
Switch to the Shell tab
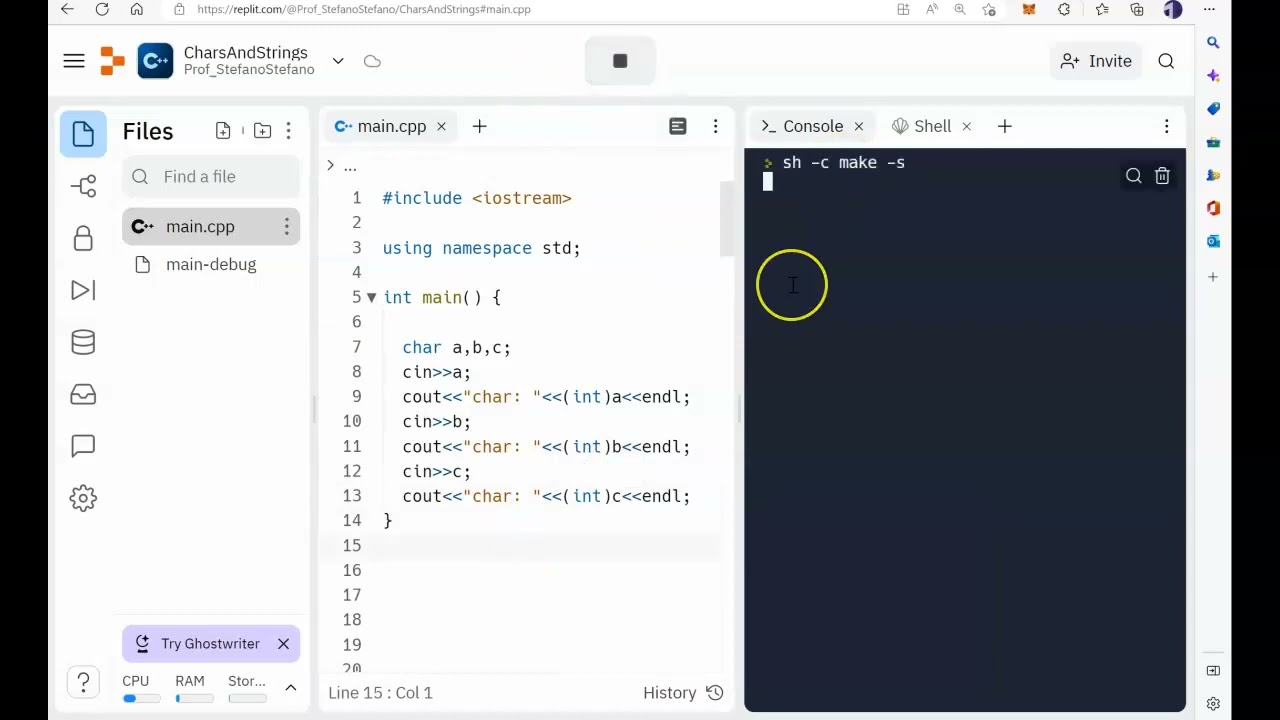pos(921,127)
